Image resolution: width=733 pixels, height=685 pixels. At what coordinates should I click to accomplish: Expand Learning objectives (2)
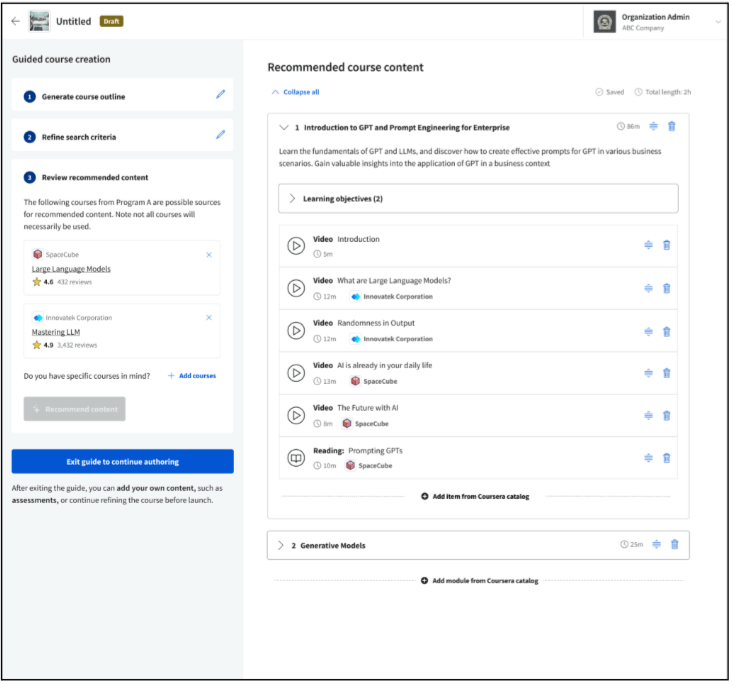pos(478,199)
